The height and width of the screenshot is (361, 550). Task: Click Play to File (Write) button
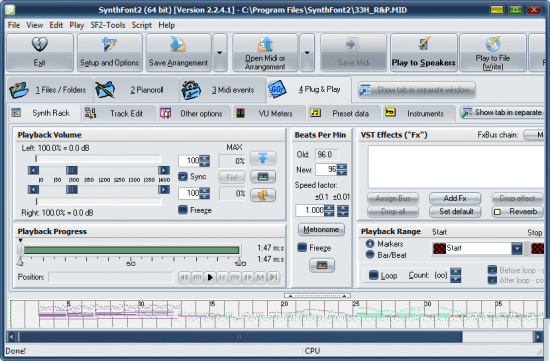[493, 53]
